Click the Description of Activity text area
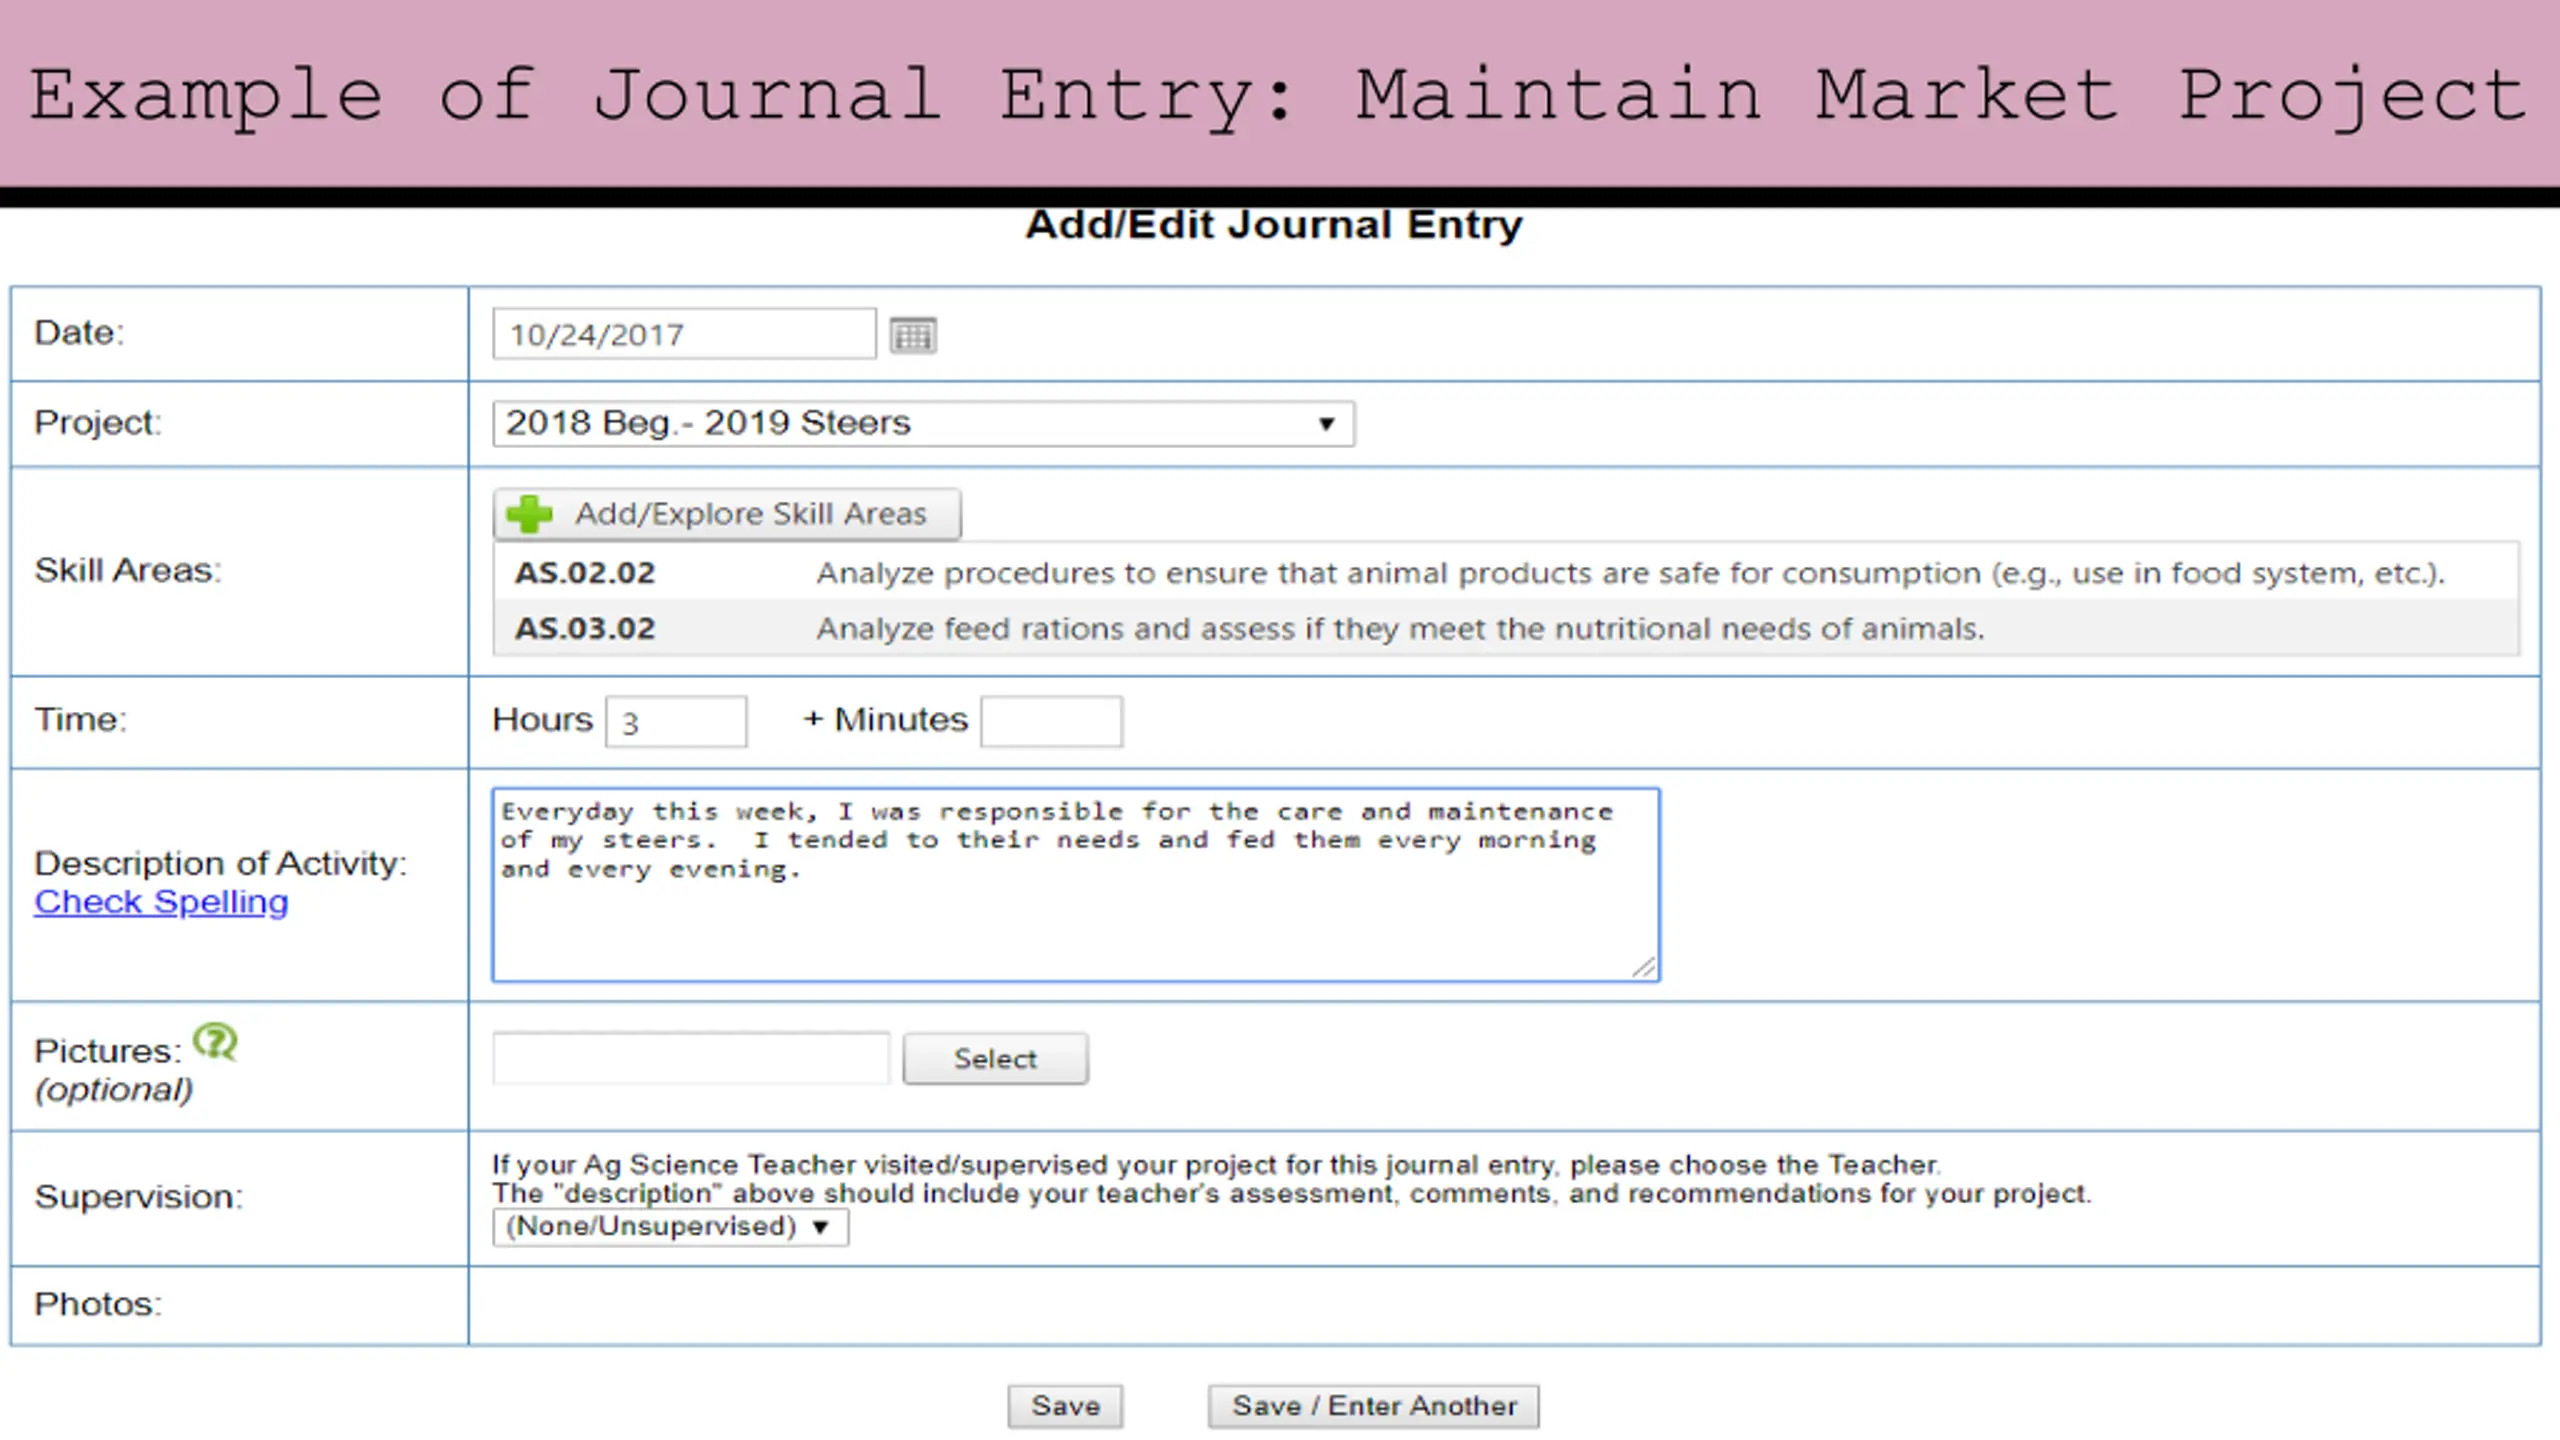 (x=1076, y=885)
